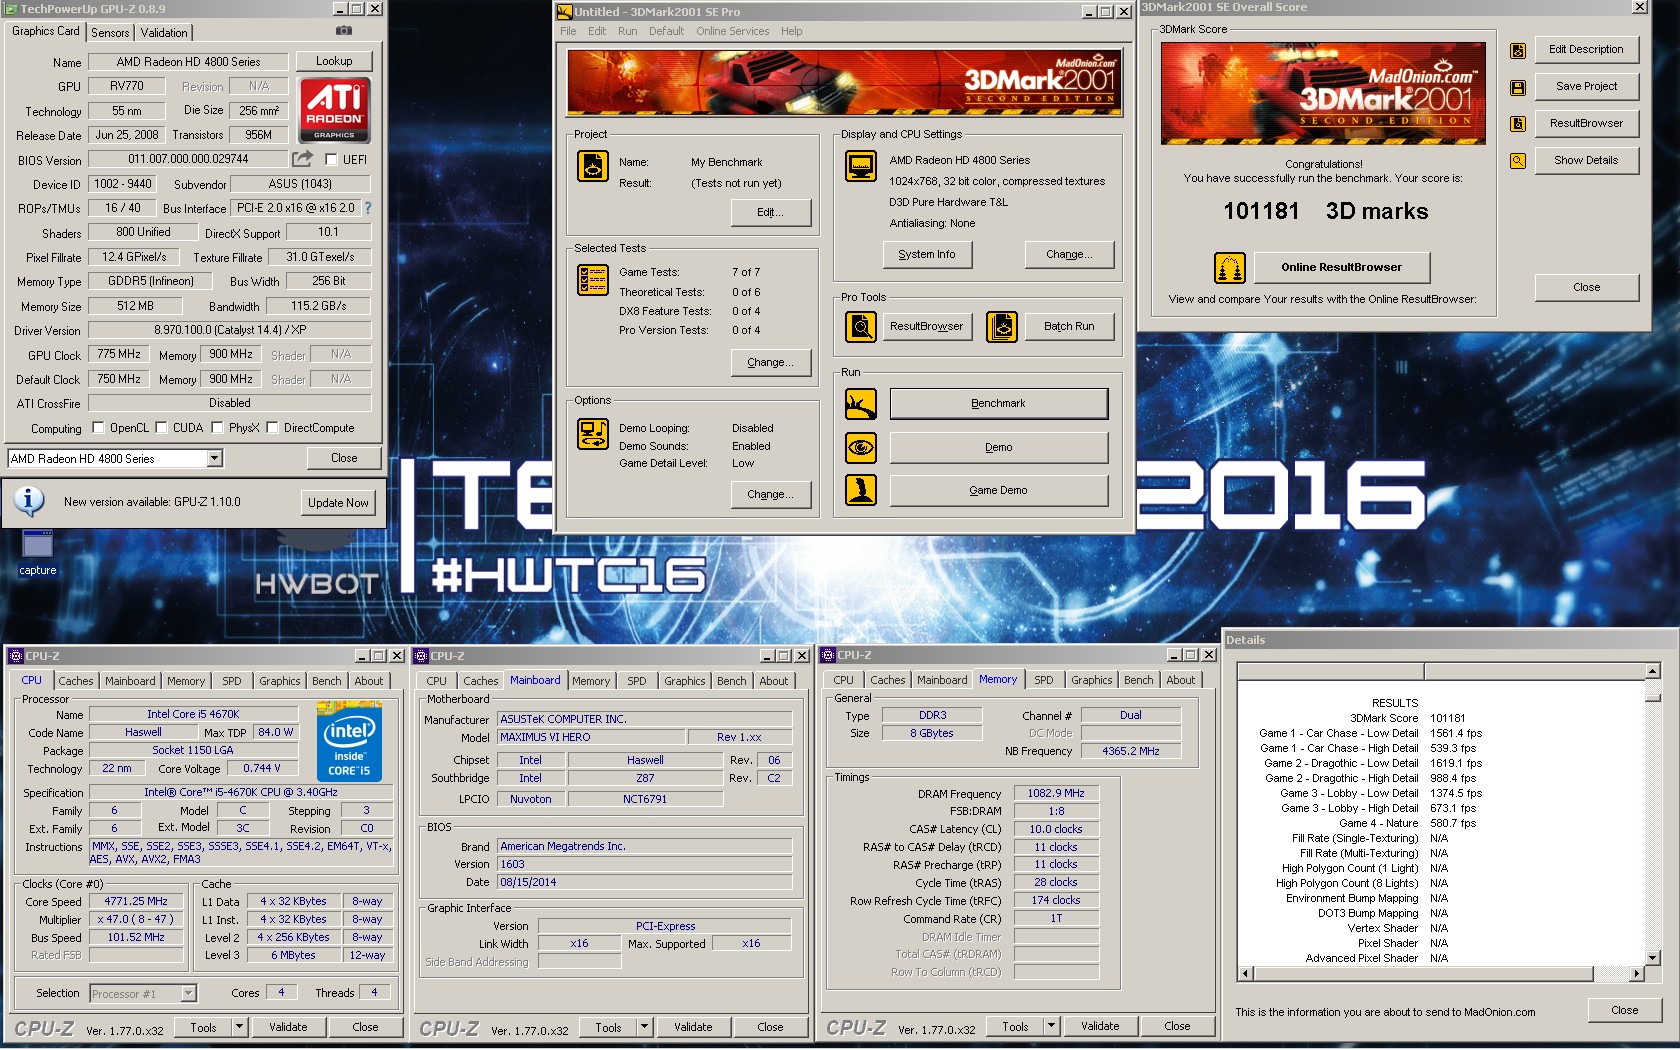Click the Benchmark button

point(999,404)
